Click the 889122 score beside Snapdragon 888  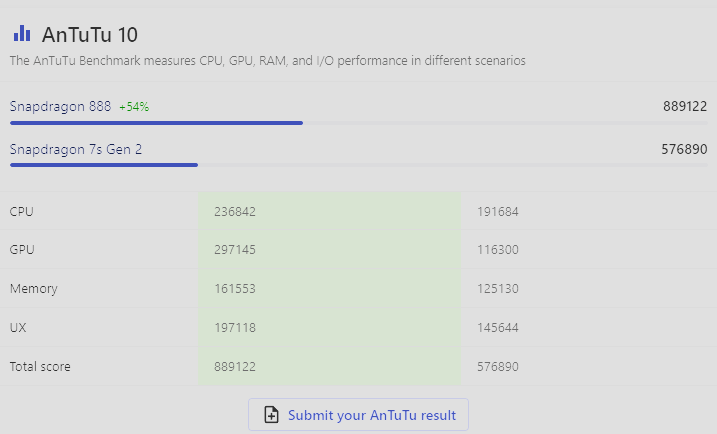(685, 107)
